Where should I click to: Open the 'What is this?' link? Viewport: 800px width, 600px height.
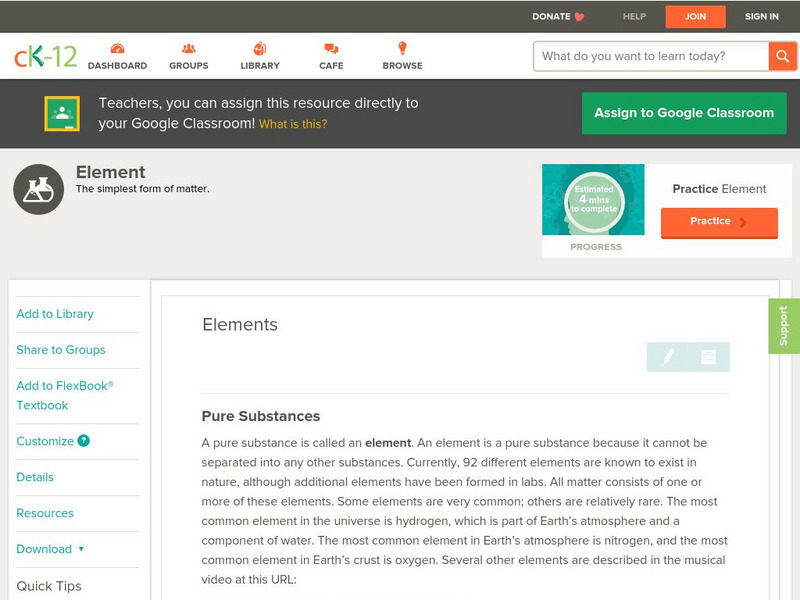(285, 124)
